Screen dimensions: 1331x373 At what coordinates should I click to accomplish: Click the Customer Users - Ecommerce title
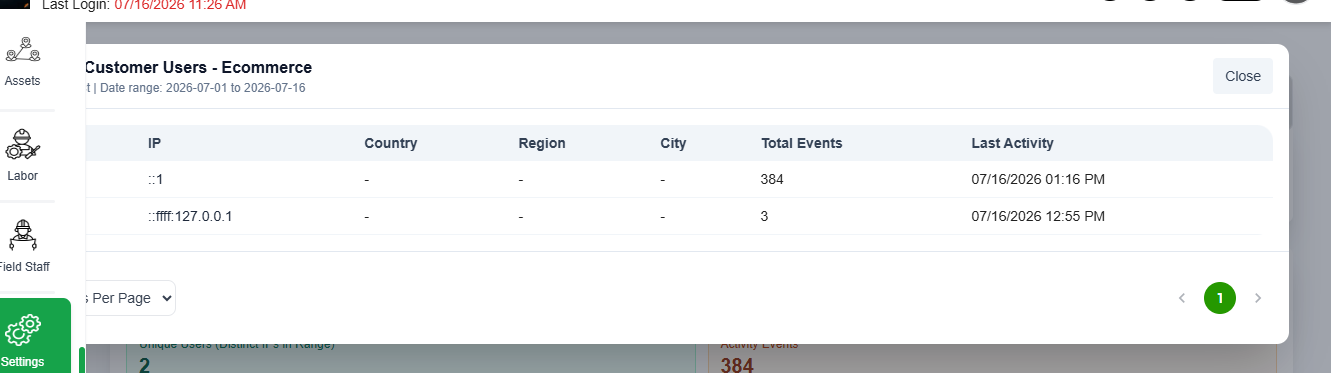[198, 68]
